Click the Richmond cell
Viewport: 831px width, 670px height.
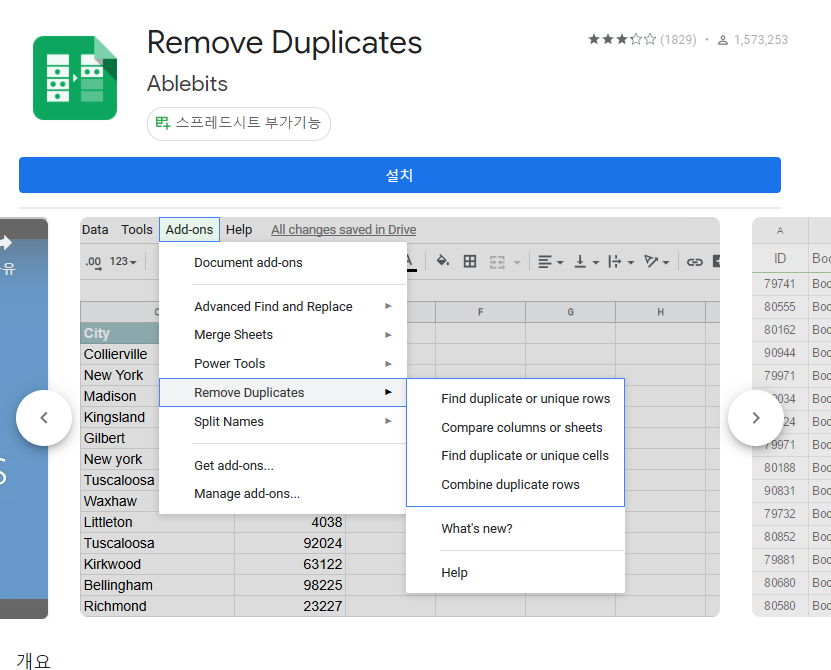[x=157, y=606]
